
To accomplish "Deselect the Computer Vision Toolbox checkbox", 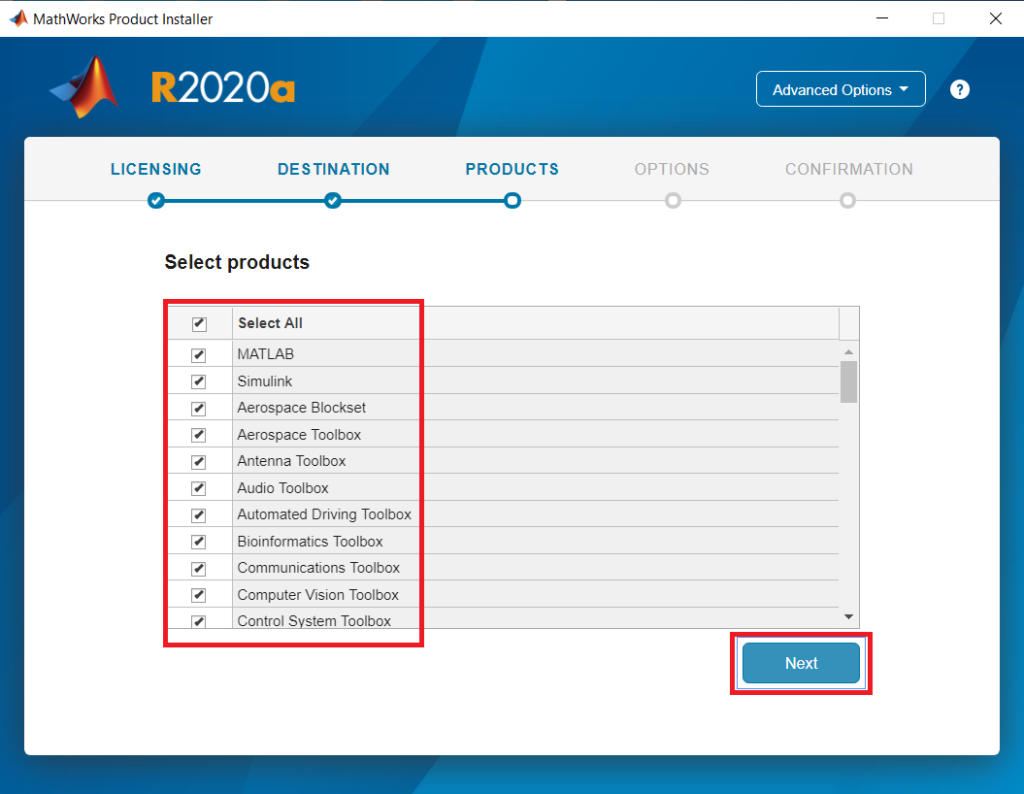I will pos(198,595).
